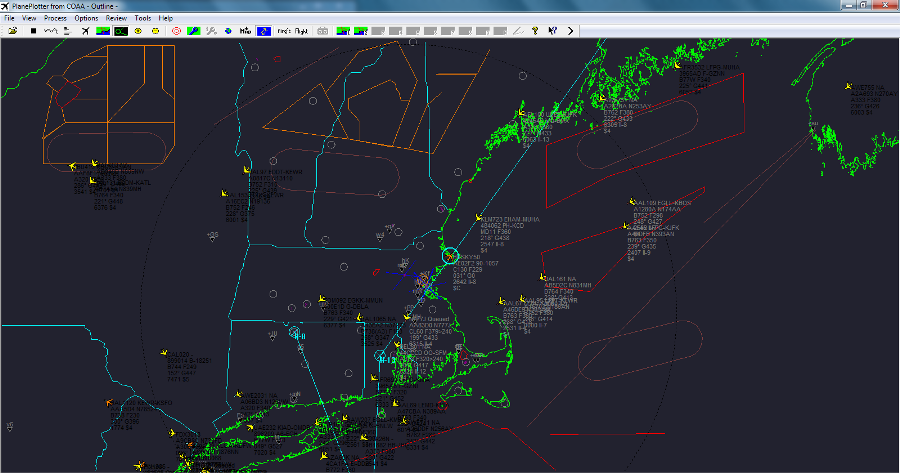Click the small globe toolbar icon
The height and width of the screenshot is (473, 900).
(x=228, y=31)
